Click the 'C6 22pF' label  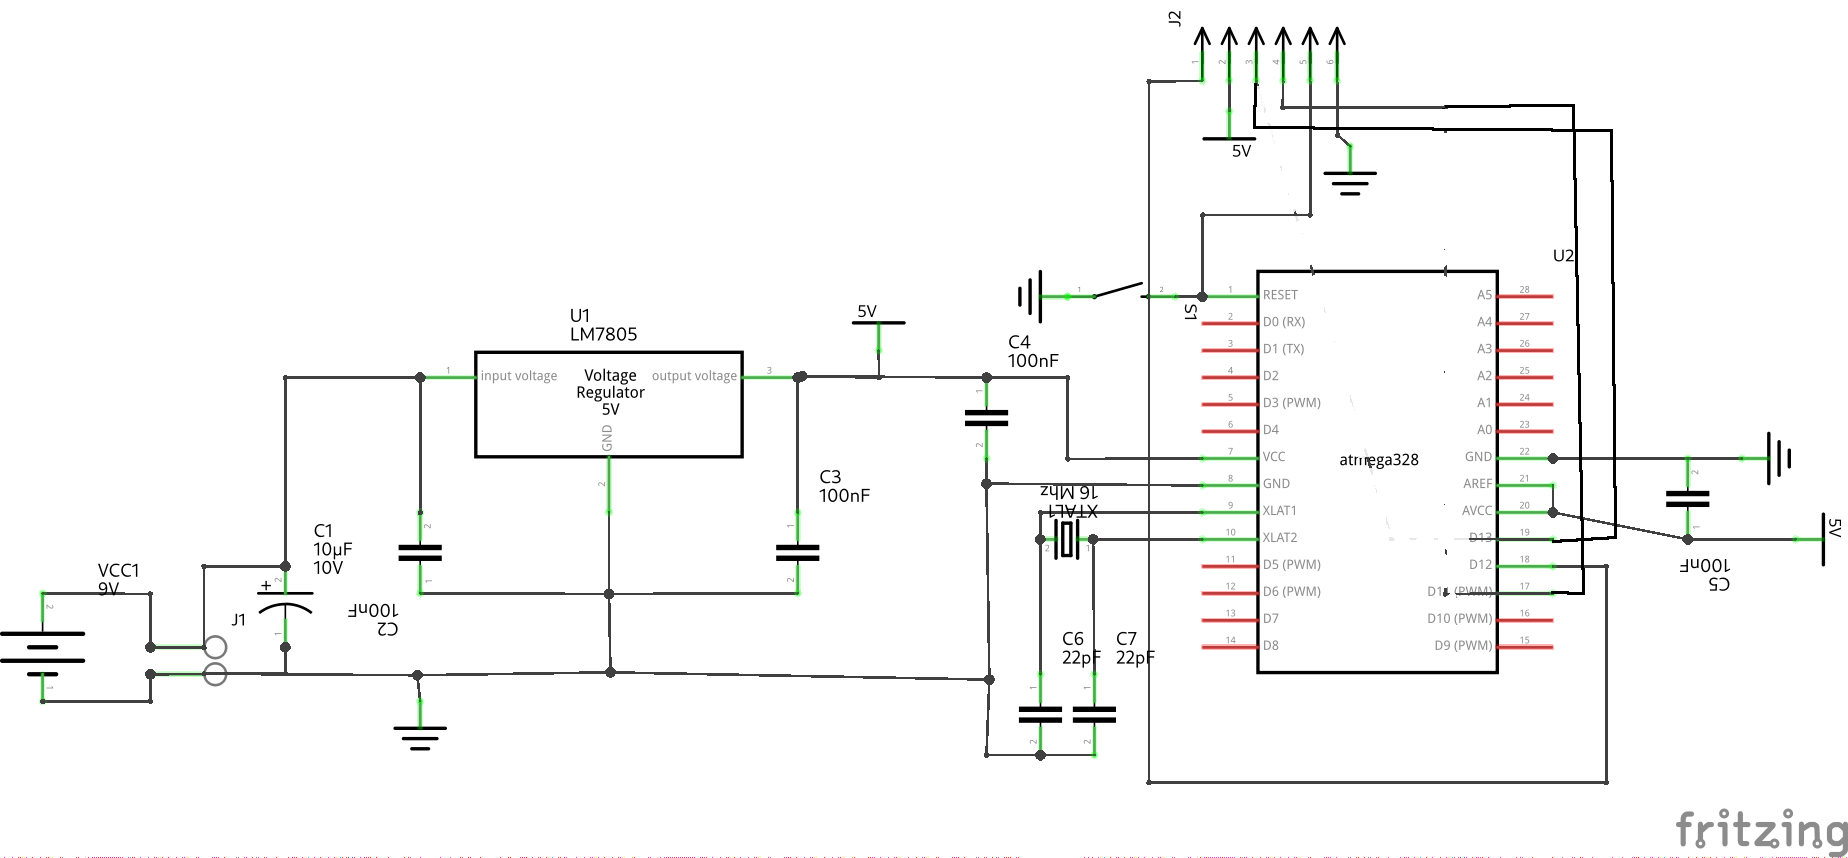1080,648
